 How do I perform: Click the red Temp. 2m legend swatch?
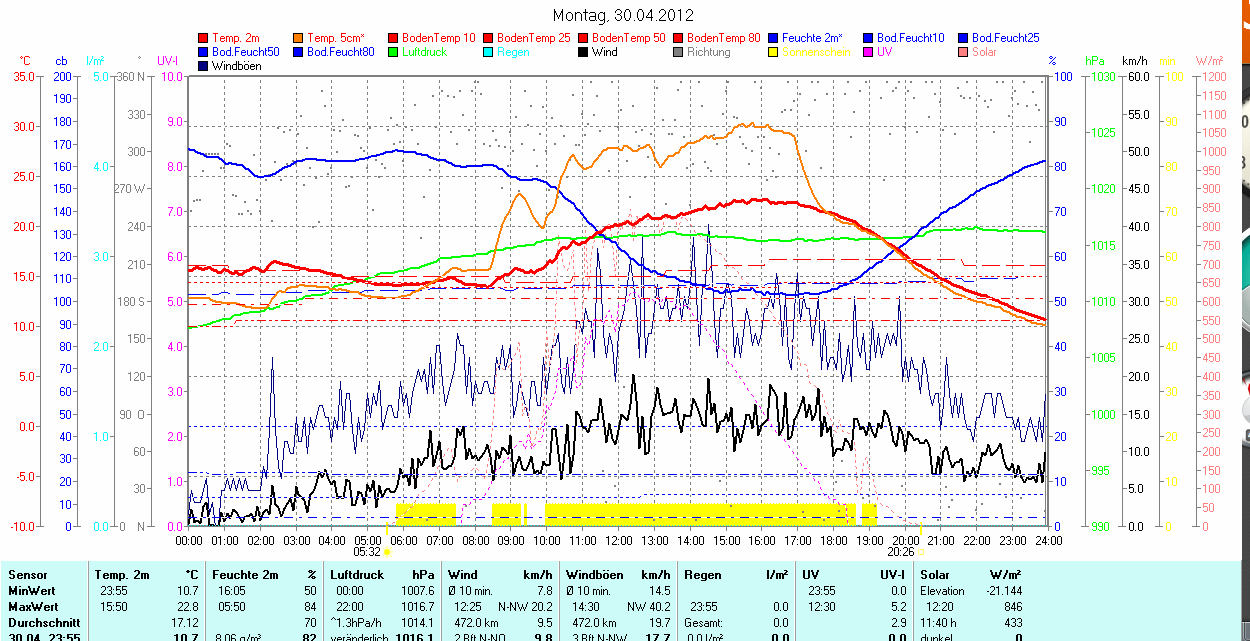[204, 38]
